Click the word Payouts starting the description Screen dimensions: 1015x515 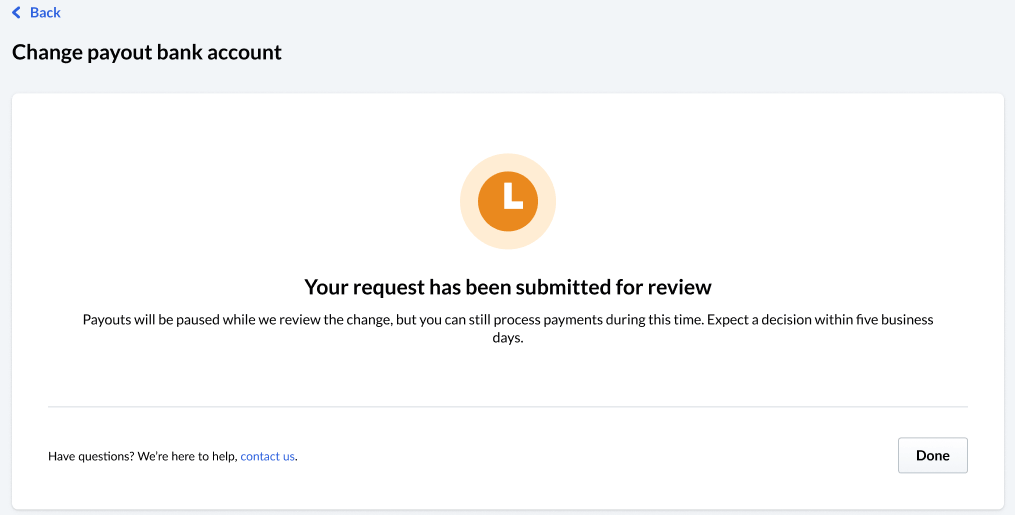[x=107, y=320]
